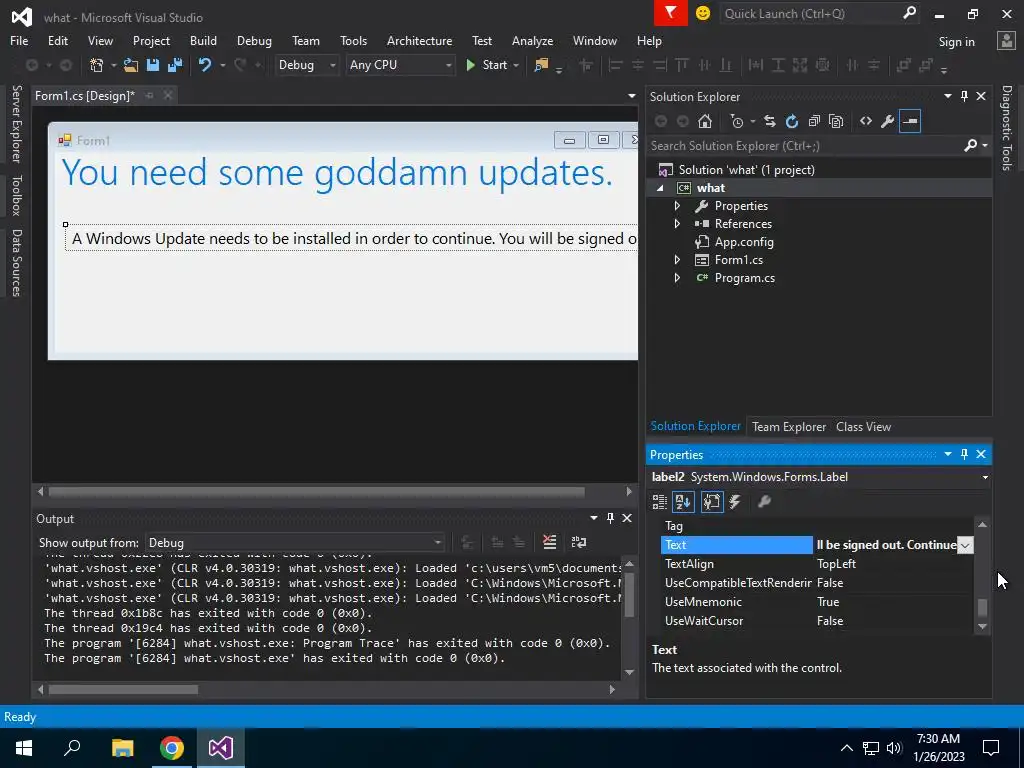Open the Architecture menu
The image size is (1024, 768).
(x=419, y=40)
